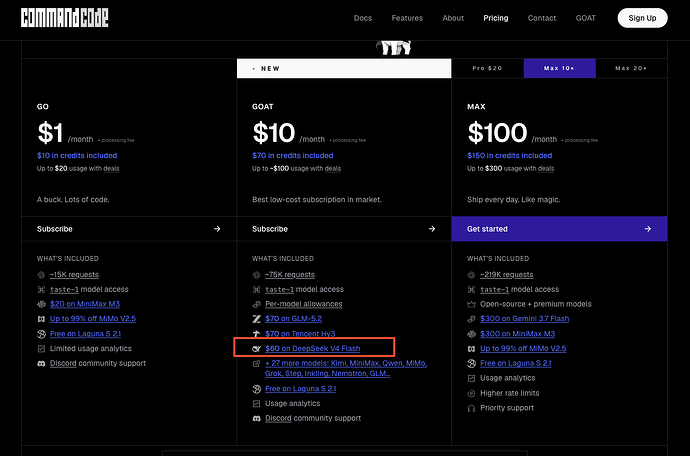Viewport: 690px width, 456px height.
Task: Open Per-model allowances link
Action: coord(304,304)
